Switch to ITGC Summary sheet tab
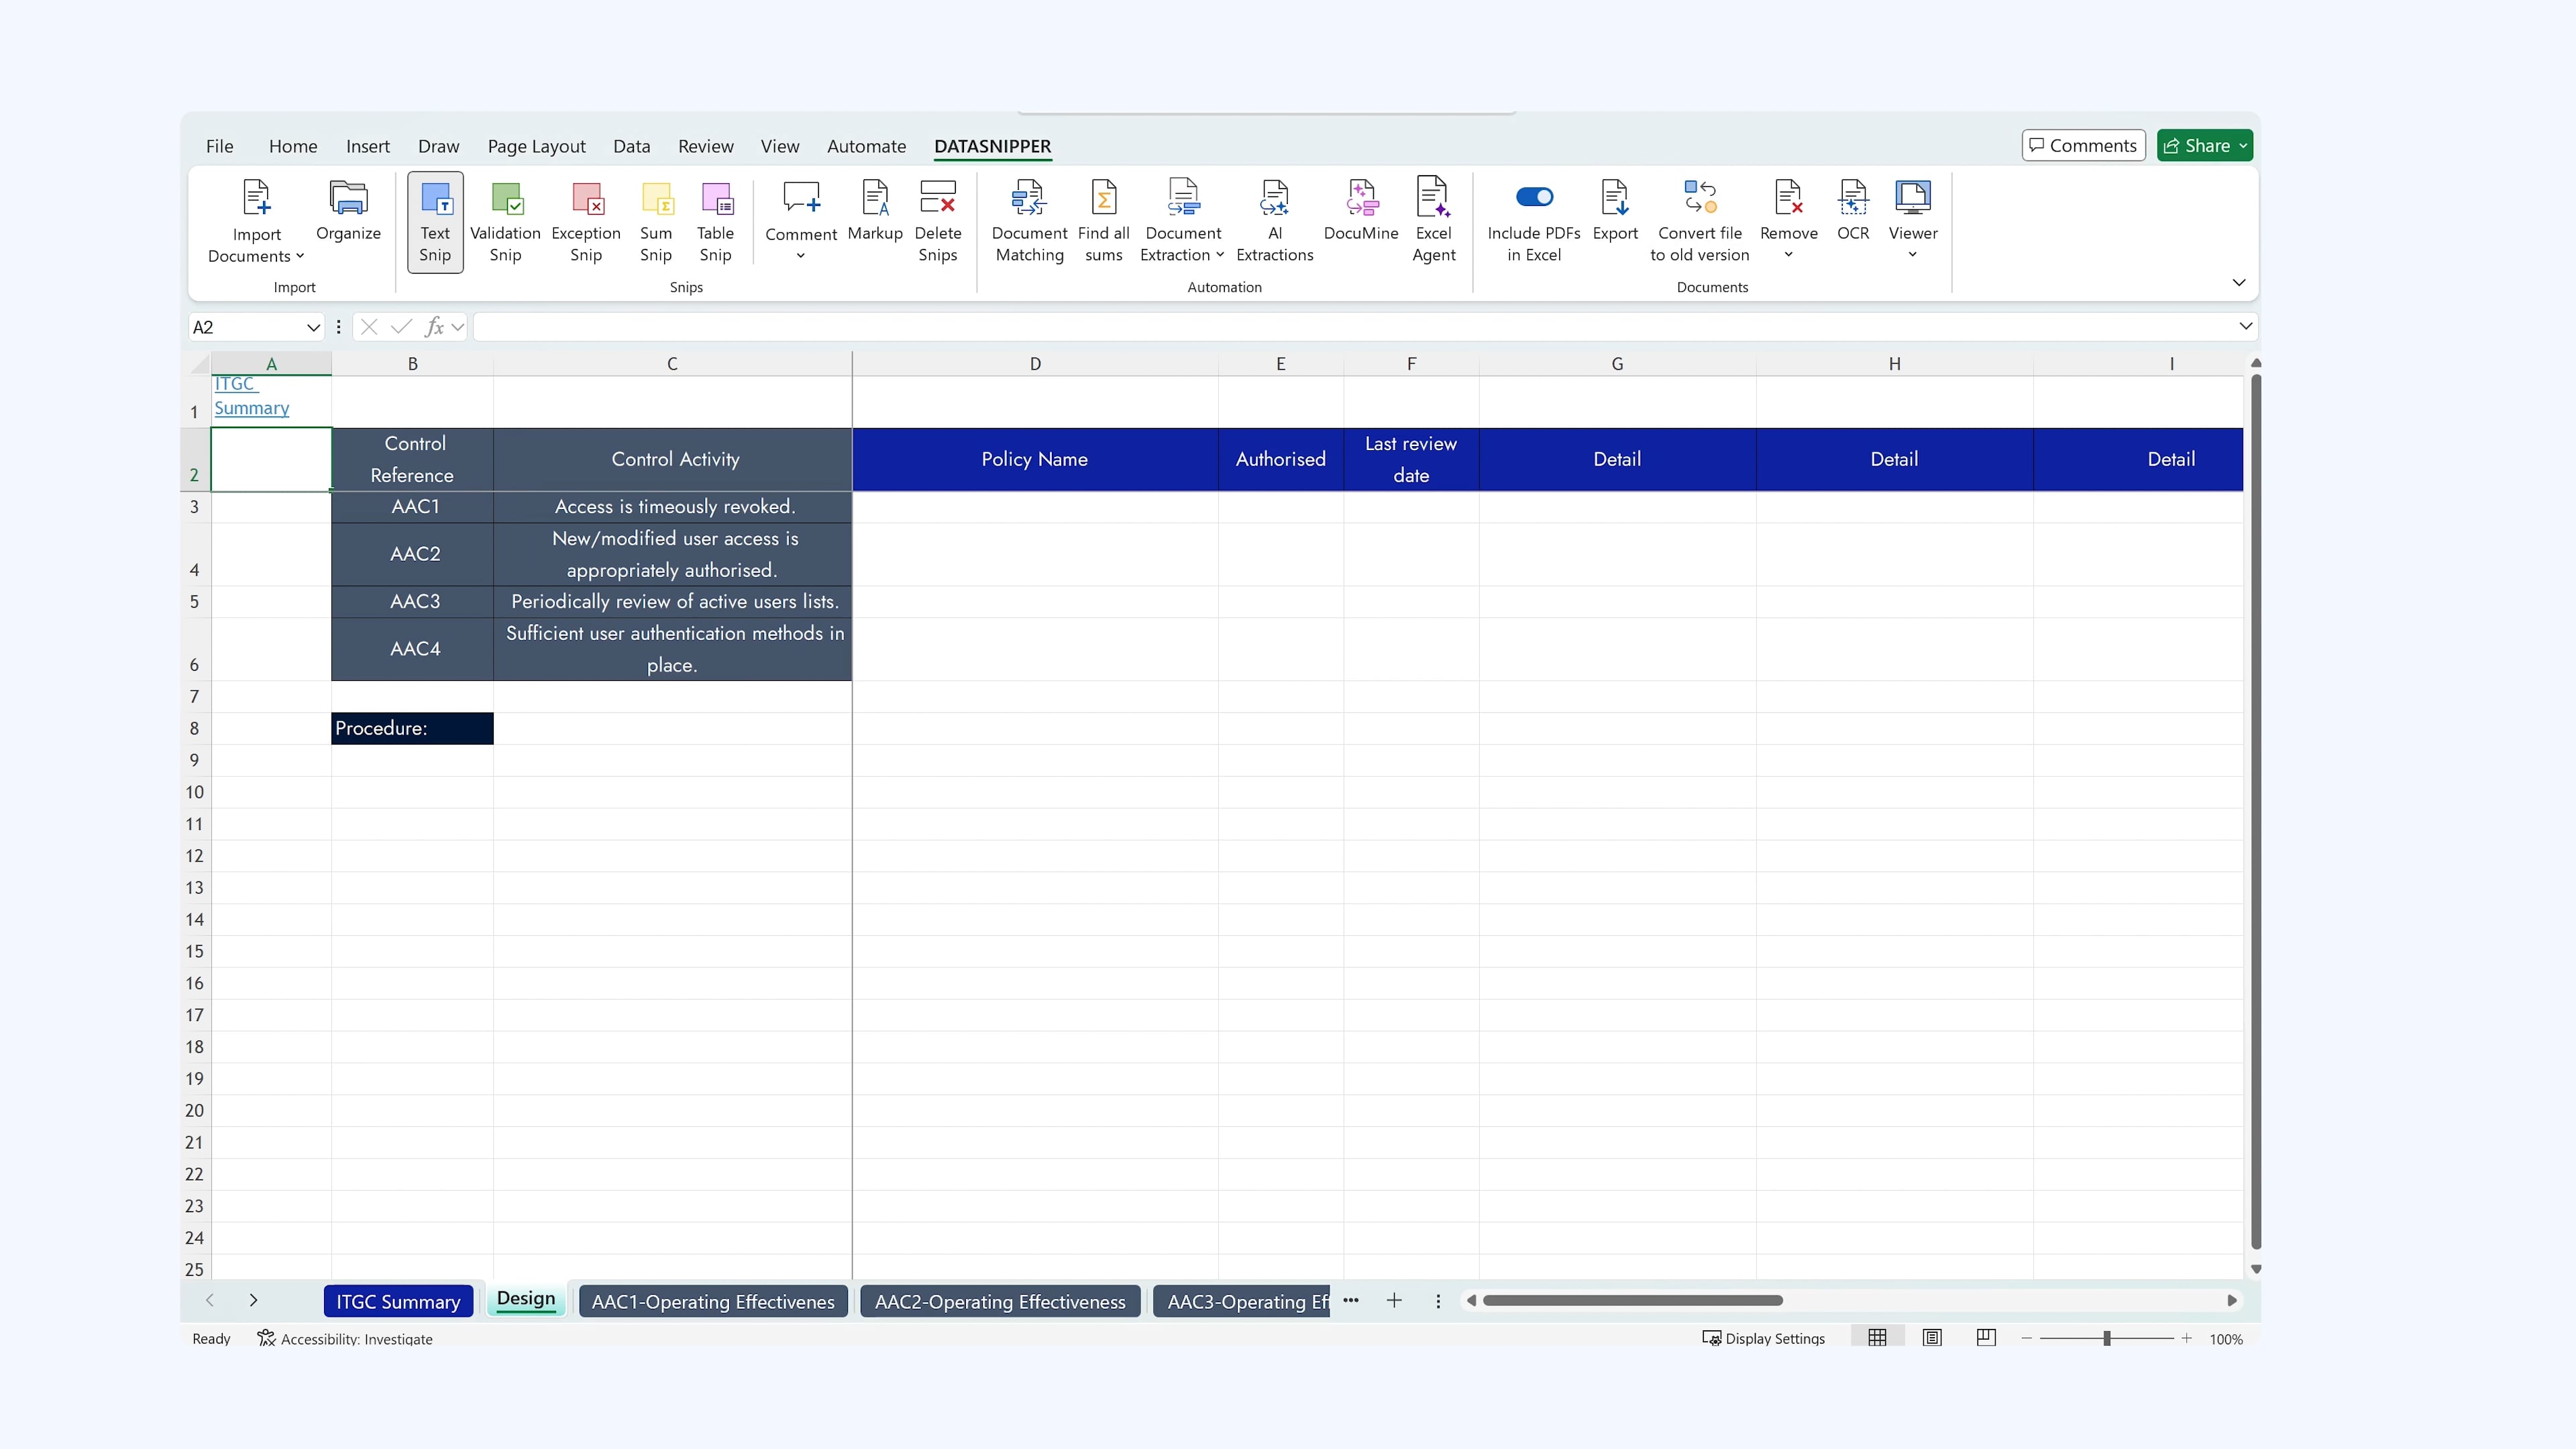The height and width of the screenshot is (1449, 2576). [398, 1301]
